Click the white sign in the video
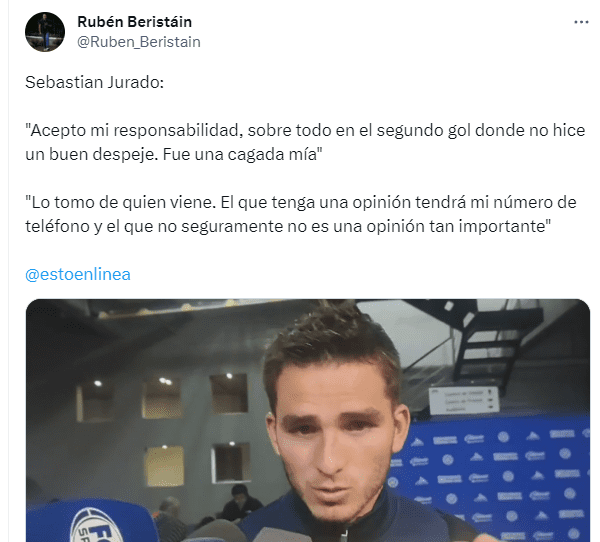 point(464,400)
